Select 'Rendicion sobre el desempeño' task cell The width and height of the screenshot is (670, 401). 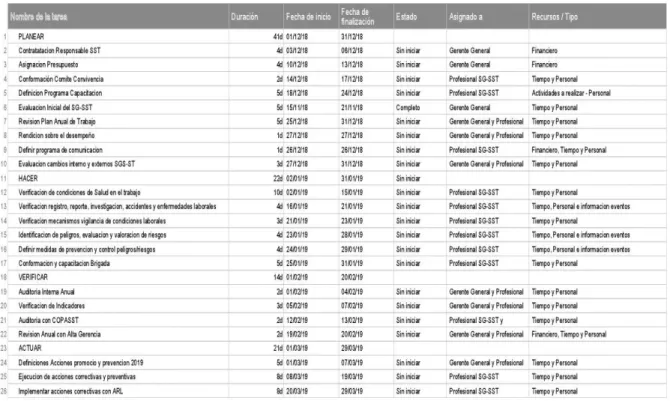tap(56, 136)
